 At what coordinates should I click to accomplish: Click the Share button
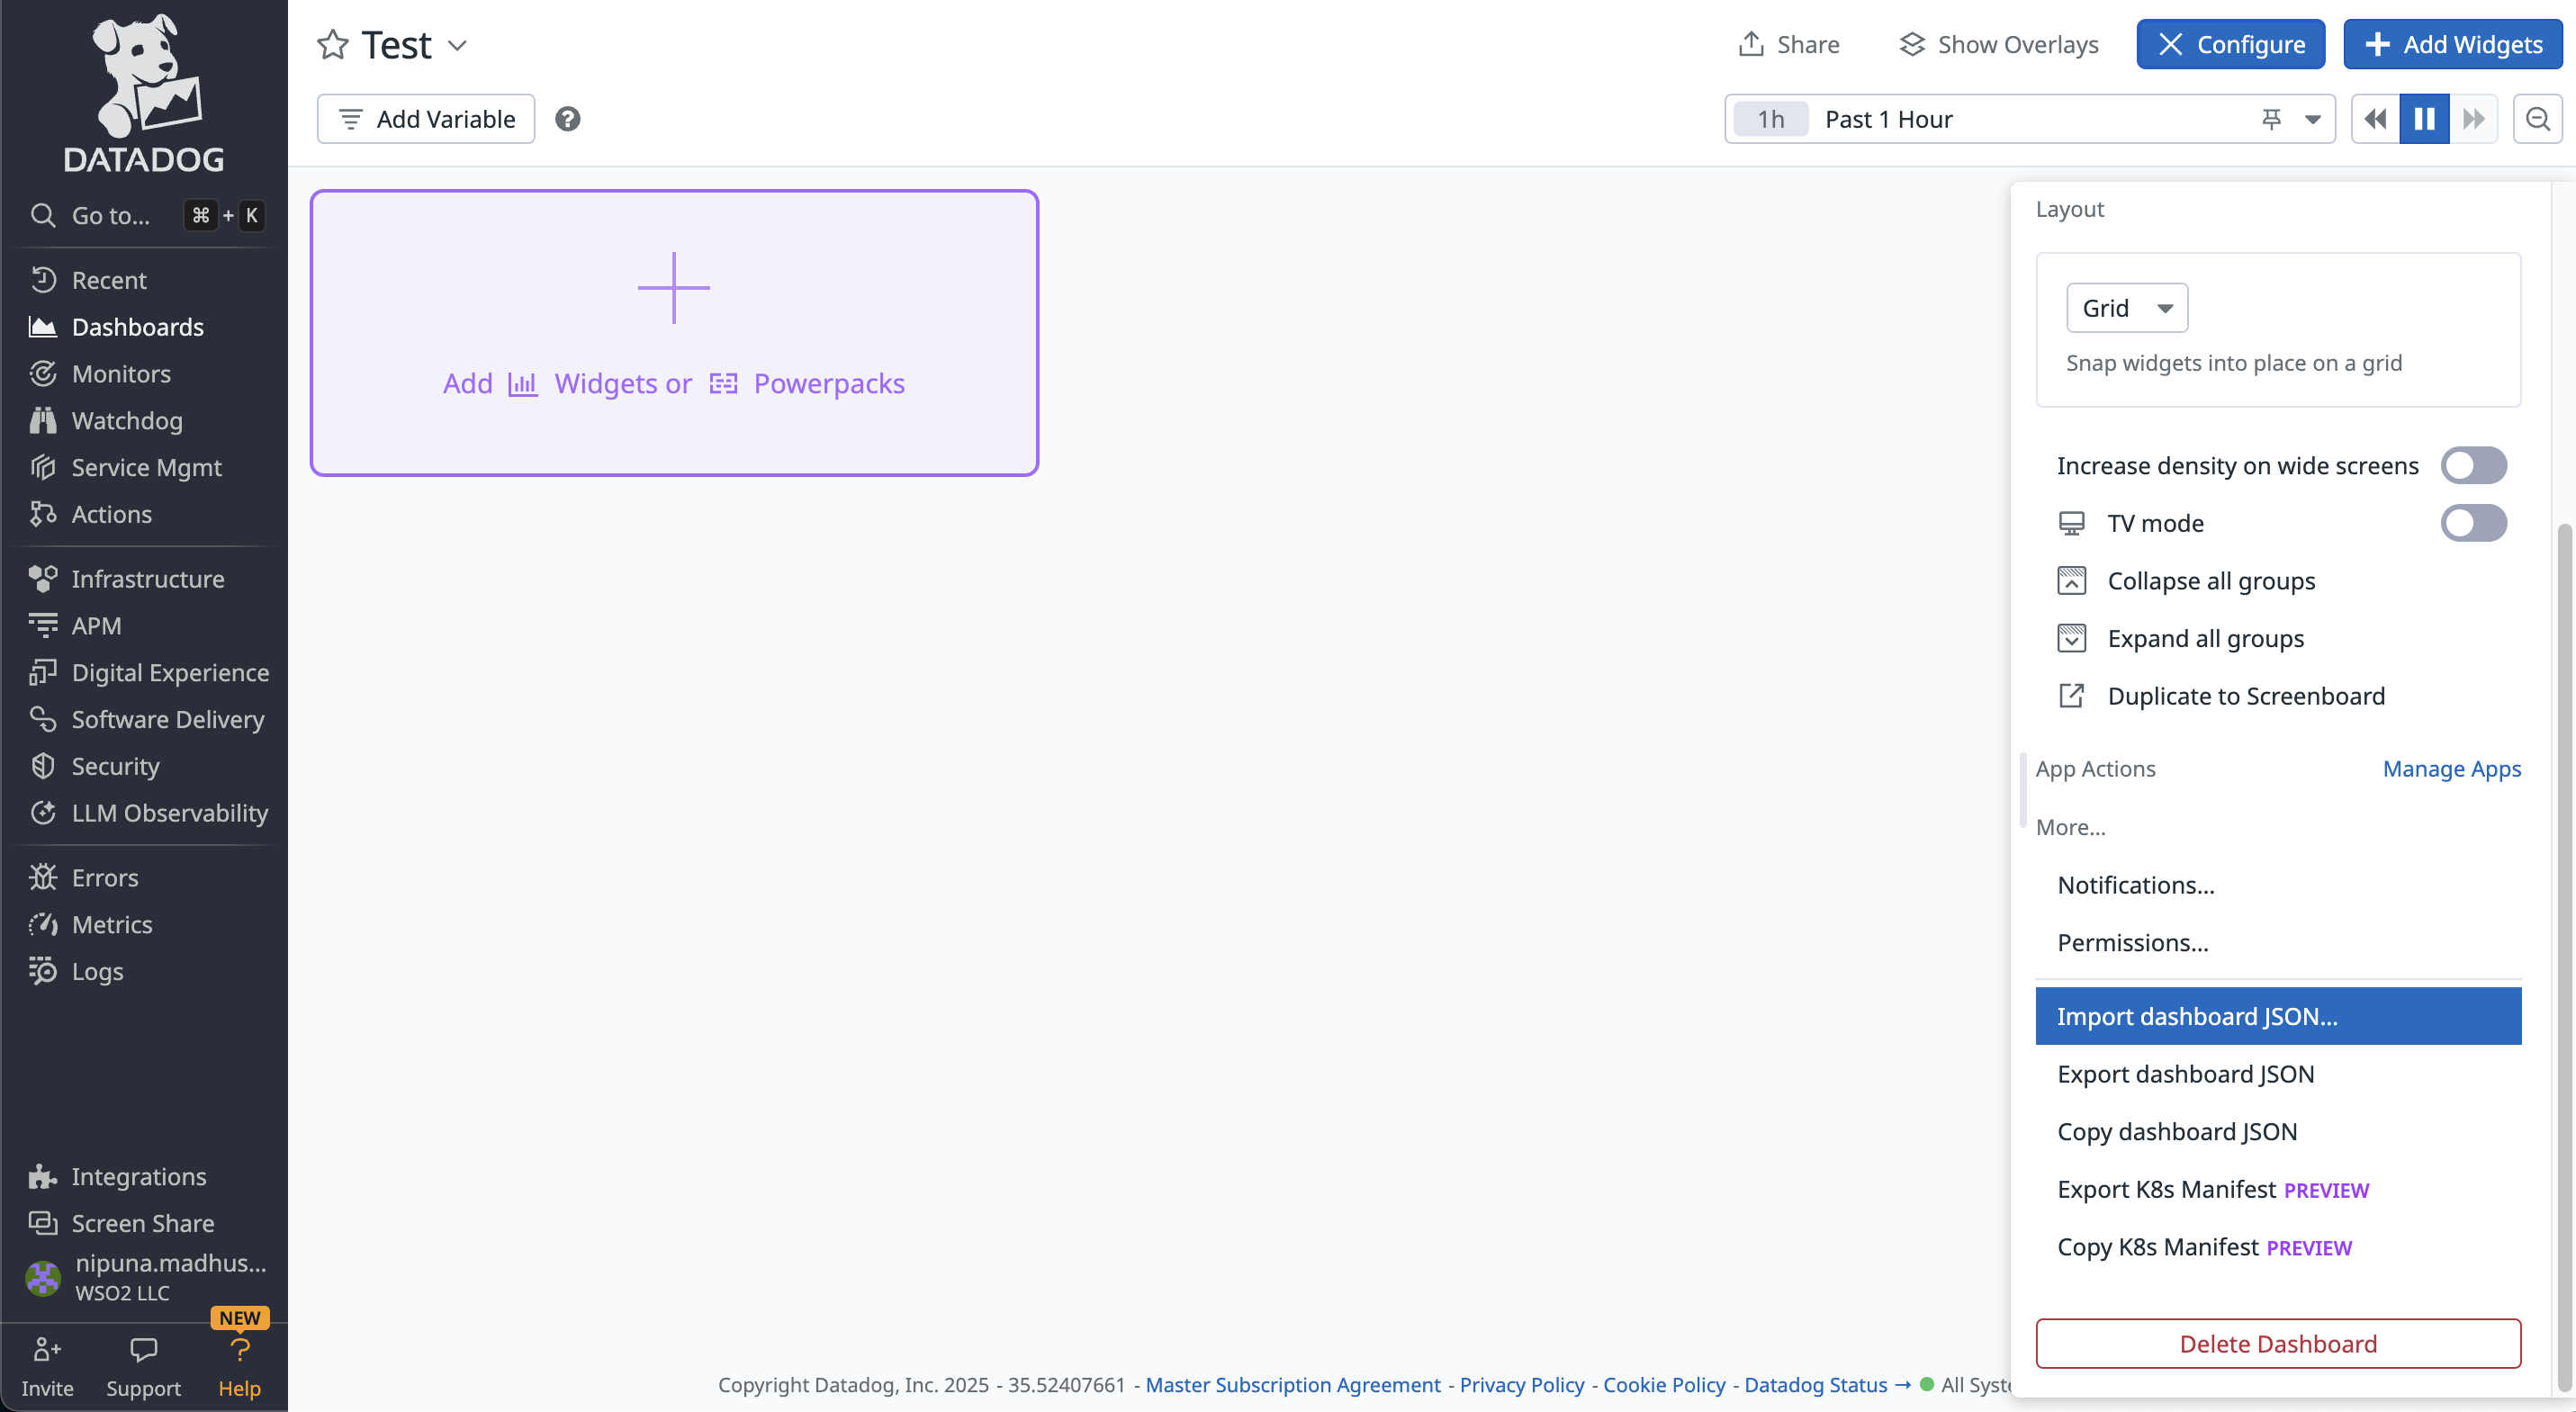click(1789, 44)
